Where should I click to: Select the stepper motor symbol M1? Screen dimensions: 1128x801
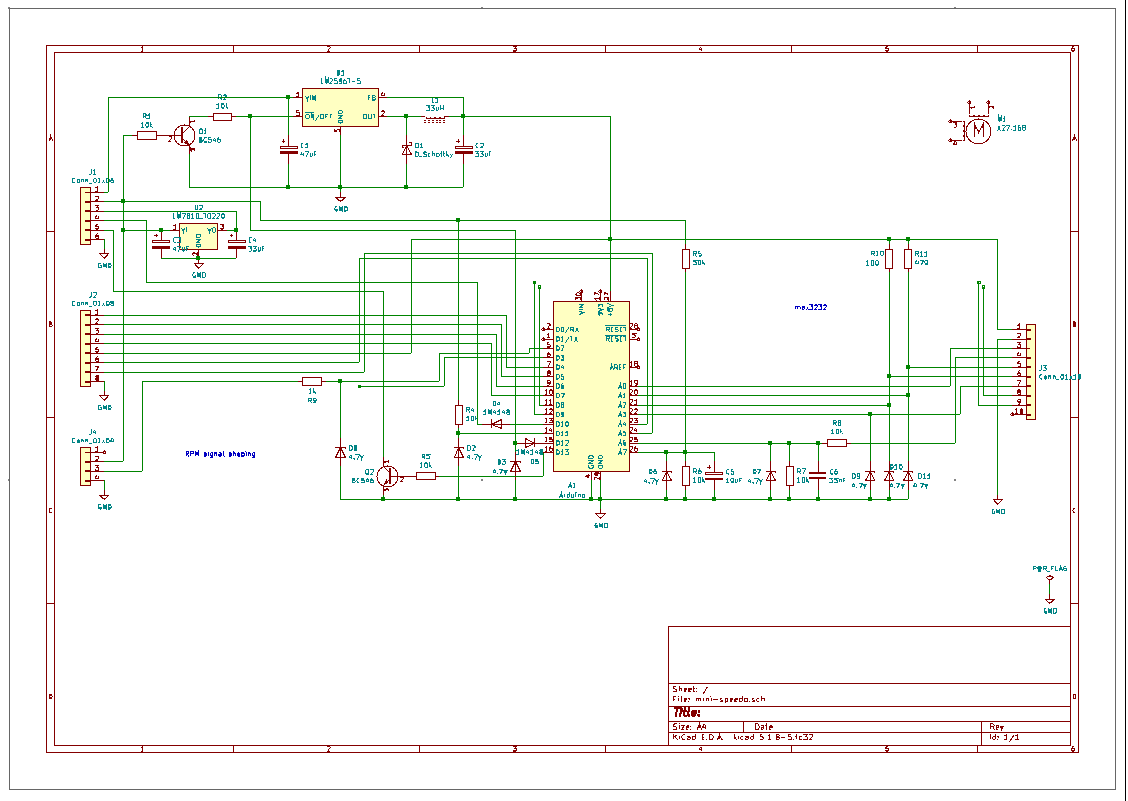[973, 129]
